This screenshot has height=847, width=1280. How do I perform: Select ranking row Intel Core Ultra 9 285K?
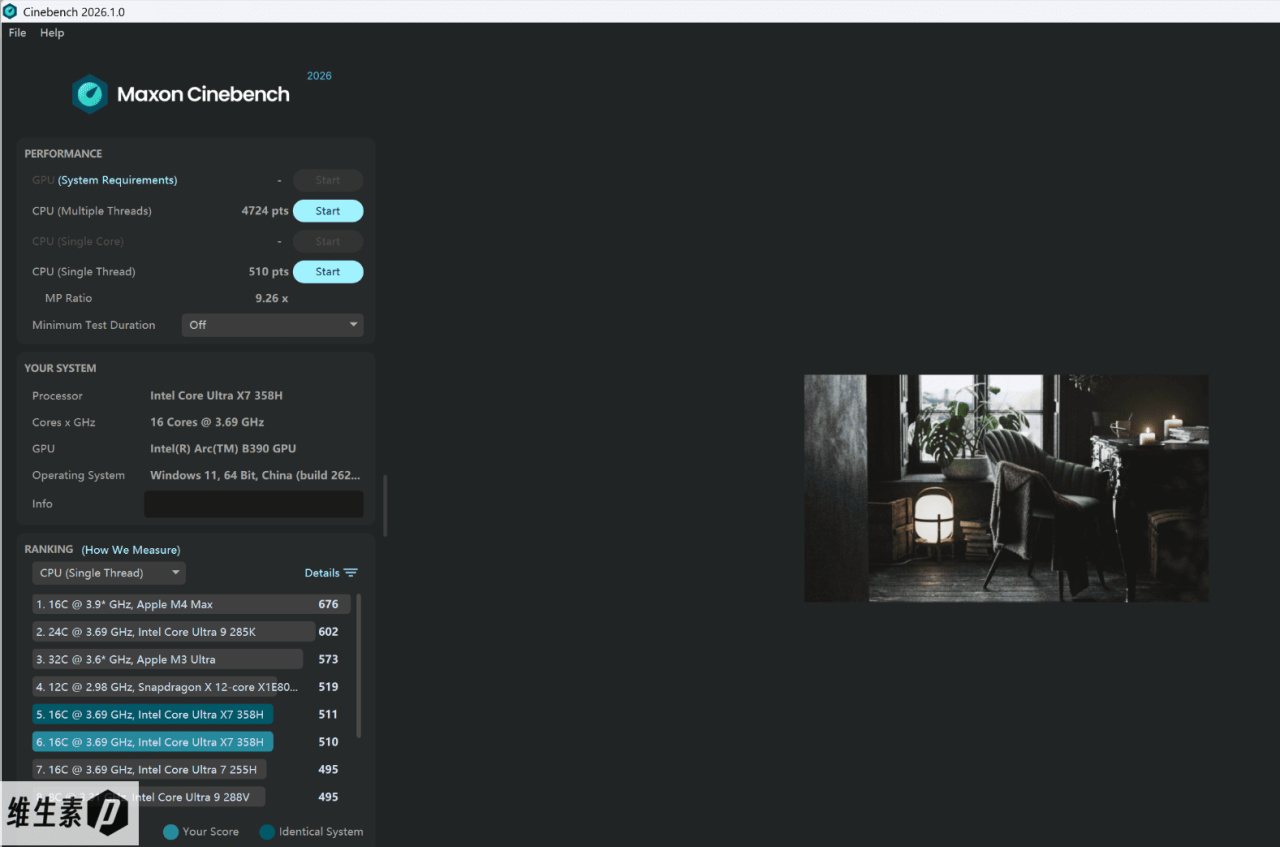pos(174,632)
